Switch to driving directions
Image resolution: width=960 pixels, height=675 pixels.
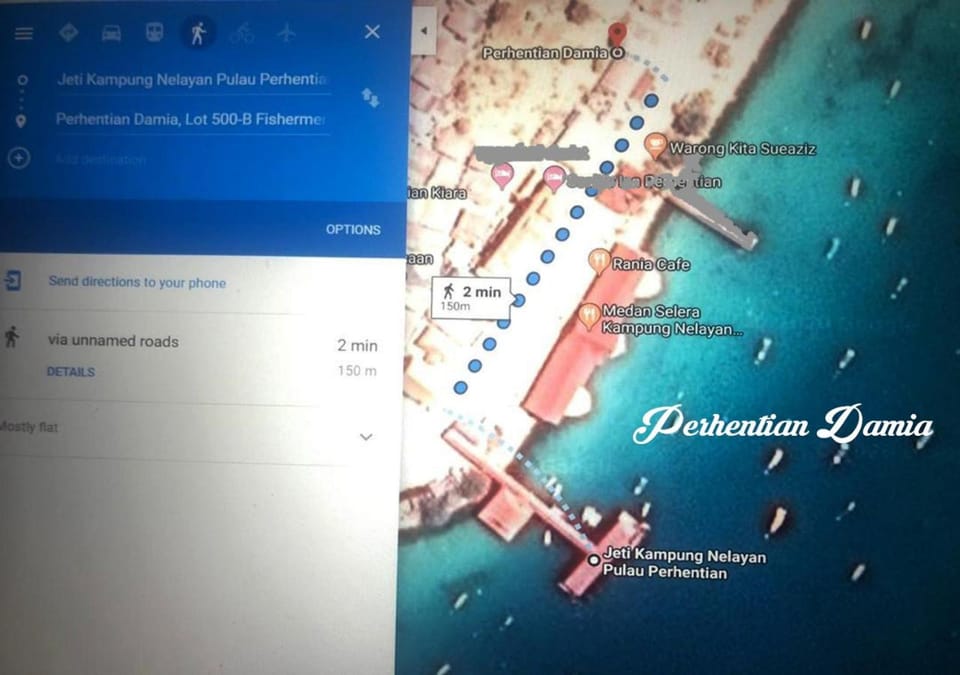pos(111,33)
